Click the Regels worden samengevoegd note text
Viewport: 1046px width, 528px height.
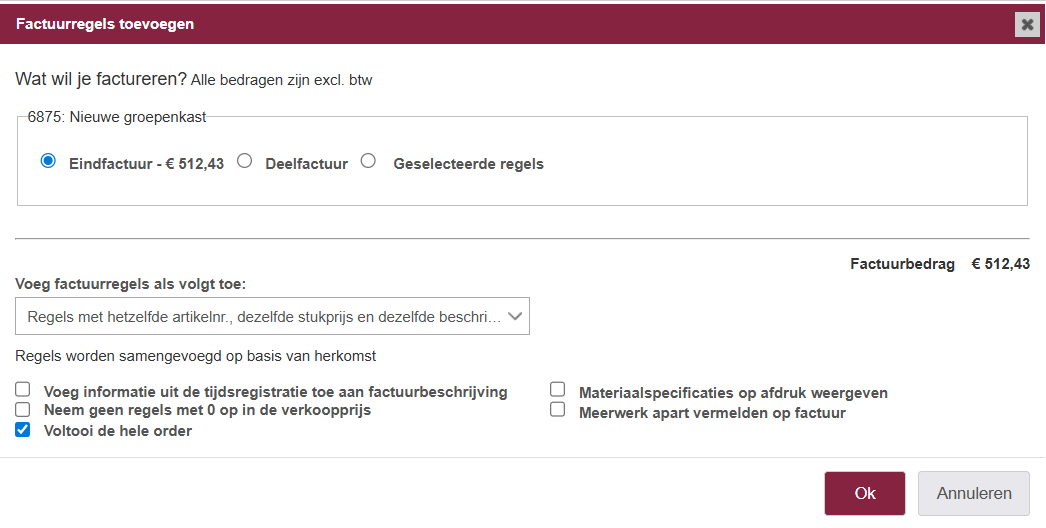(195, 356)
